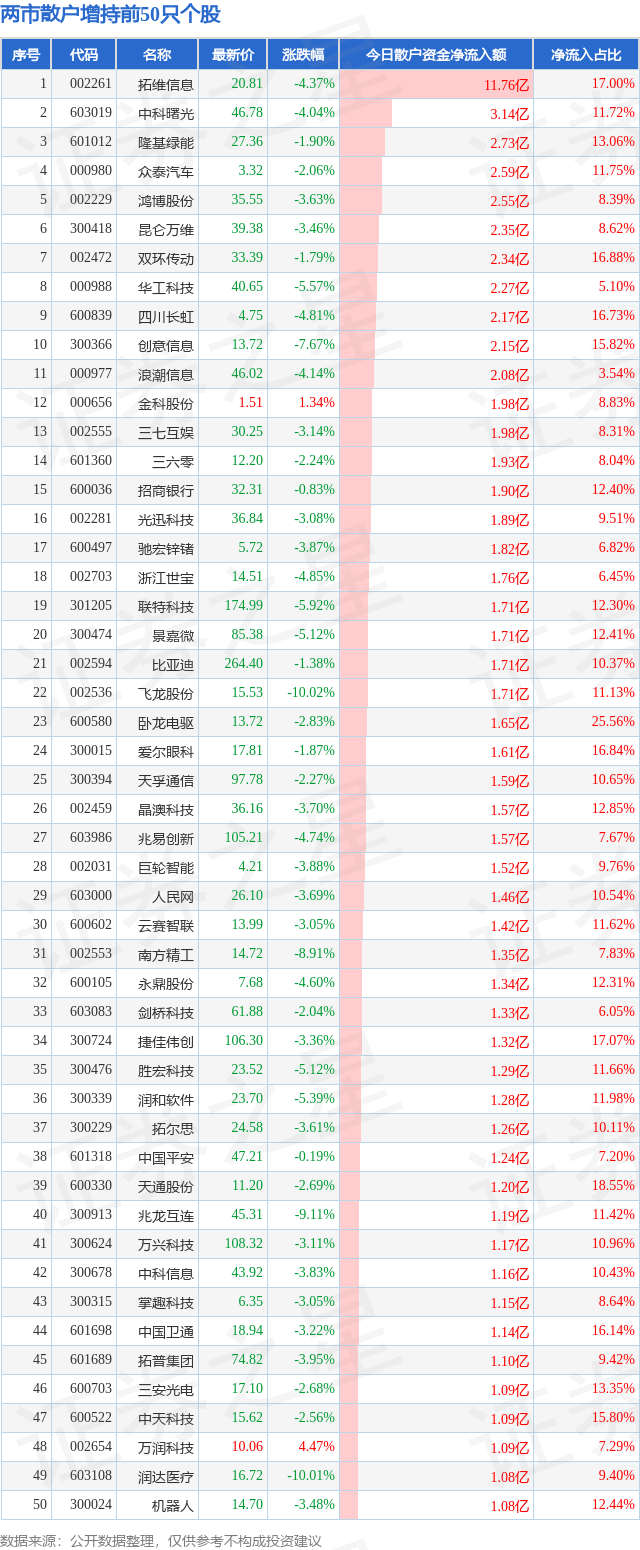Select the 数据来源 disclaimer footnote
The width and height of the screenshot is (640, 1550).
161,1541
